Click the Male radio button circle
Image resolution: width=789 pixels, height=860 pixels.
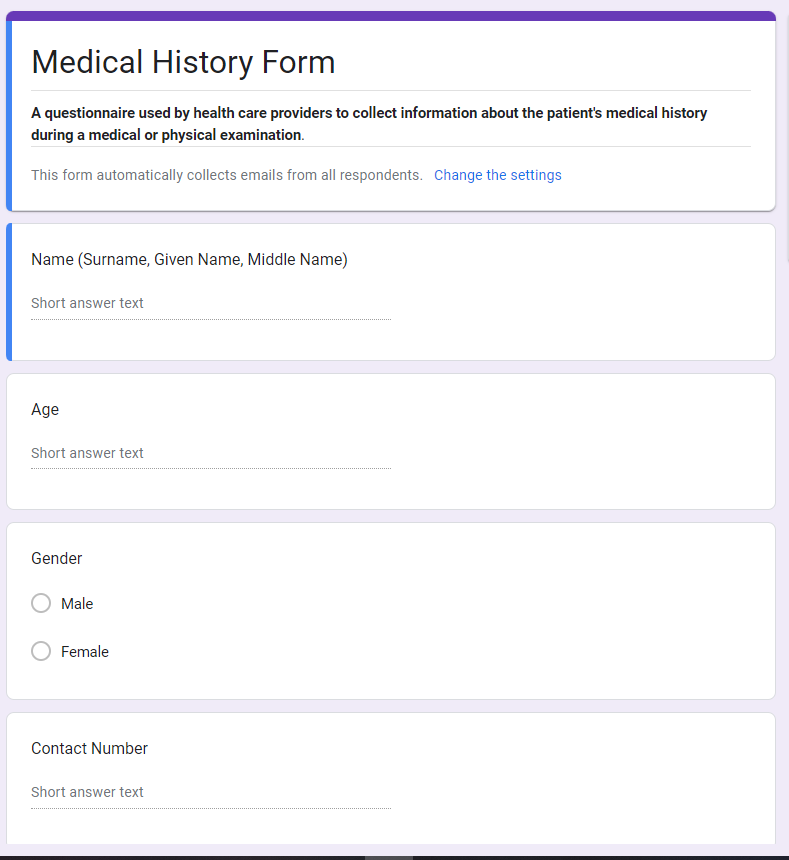pyautogui.click(x=41, y=603)
